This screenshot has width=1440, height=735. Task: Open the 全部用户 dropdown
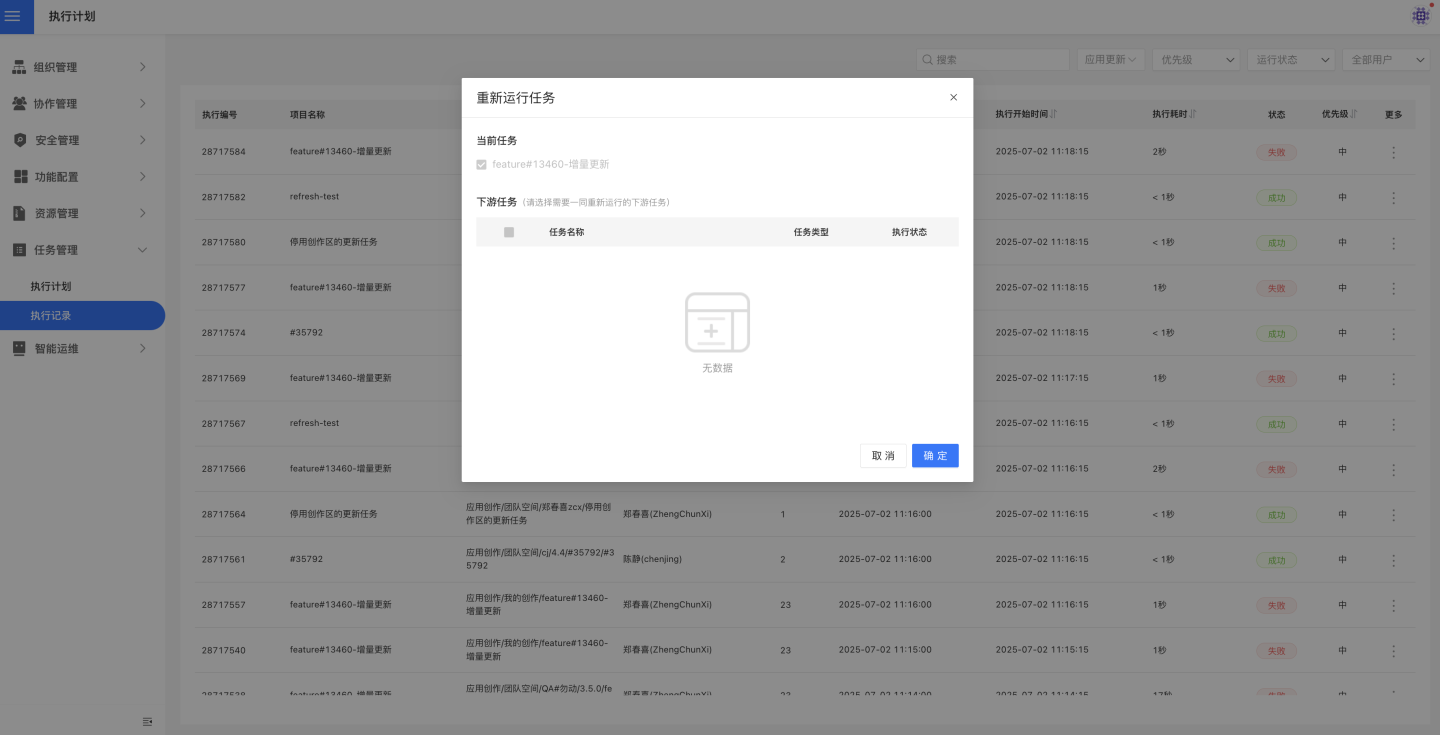point(1385,60)
